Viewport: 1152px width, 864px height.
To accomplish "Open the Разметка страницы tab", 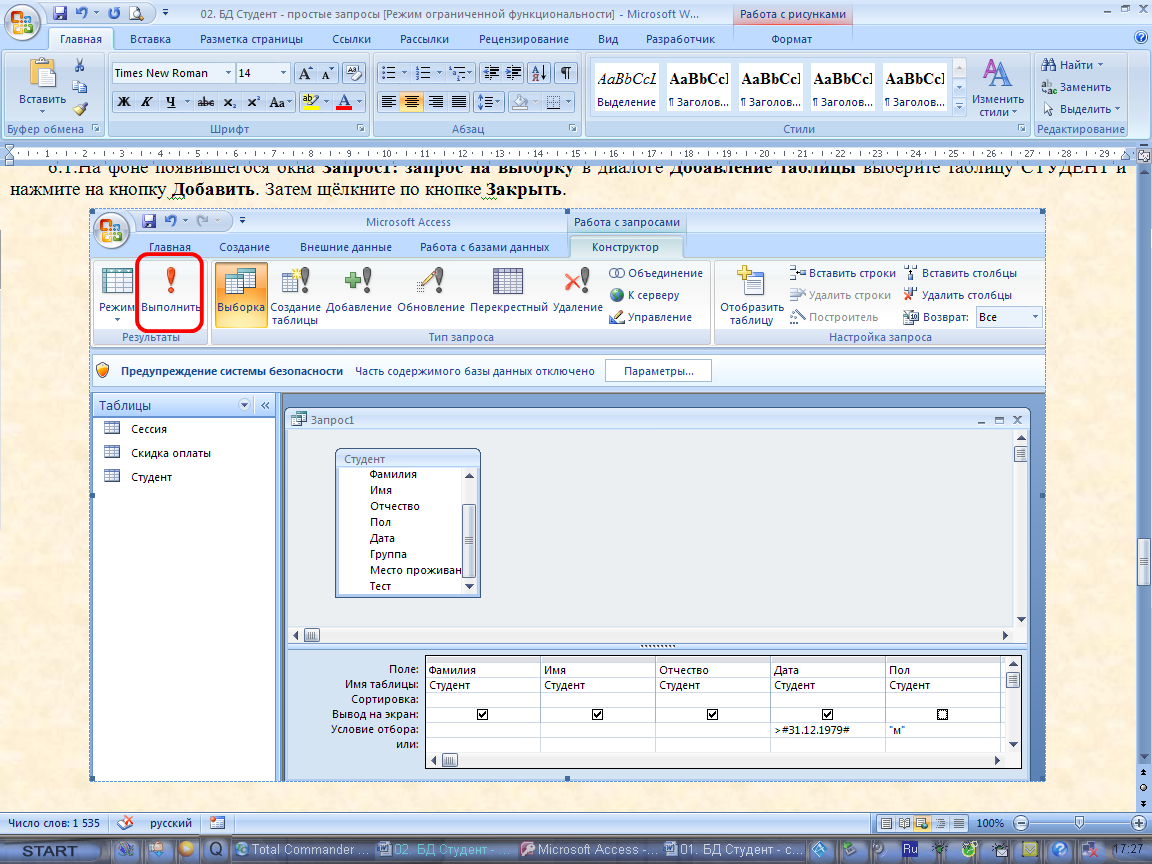I will tap(251, 39).
